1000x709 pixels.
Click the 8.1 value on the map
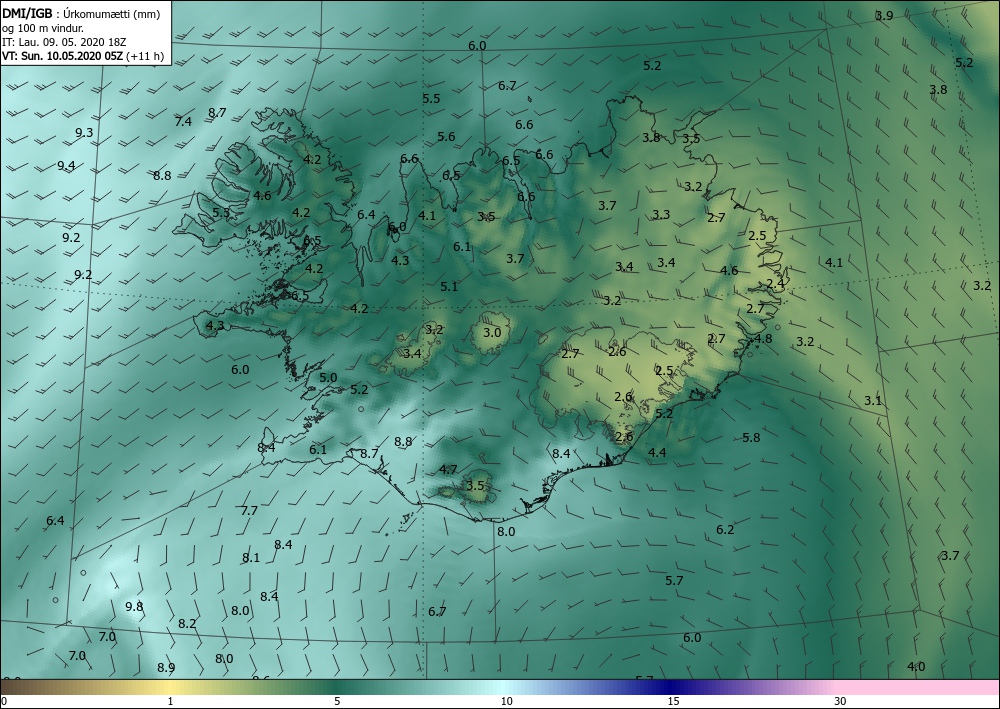tap(251, 558)
